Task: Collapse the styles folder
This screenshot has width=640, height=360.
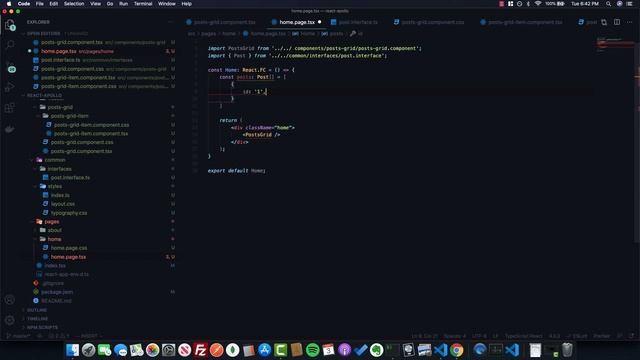Action: click(x=54, y=186)
